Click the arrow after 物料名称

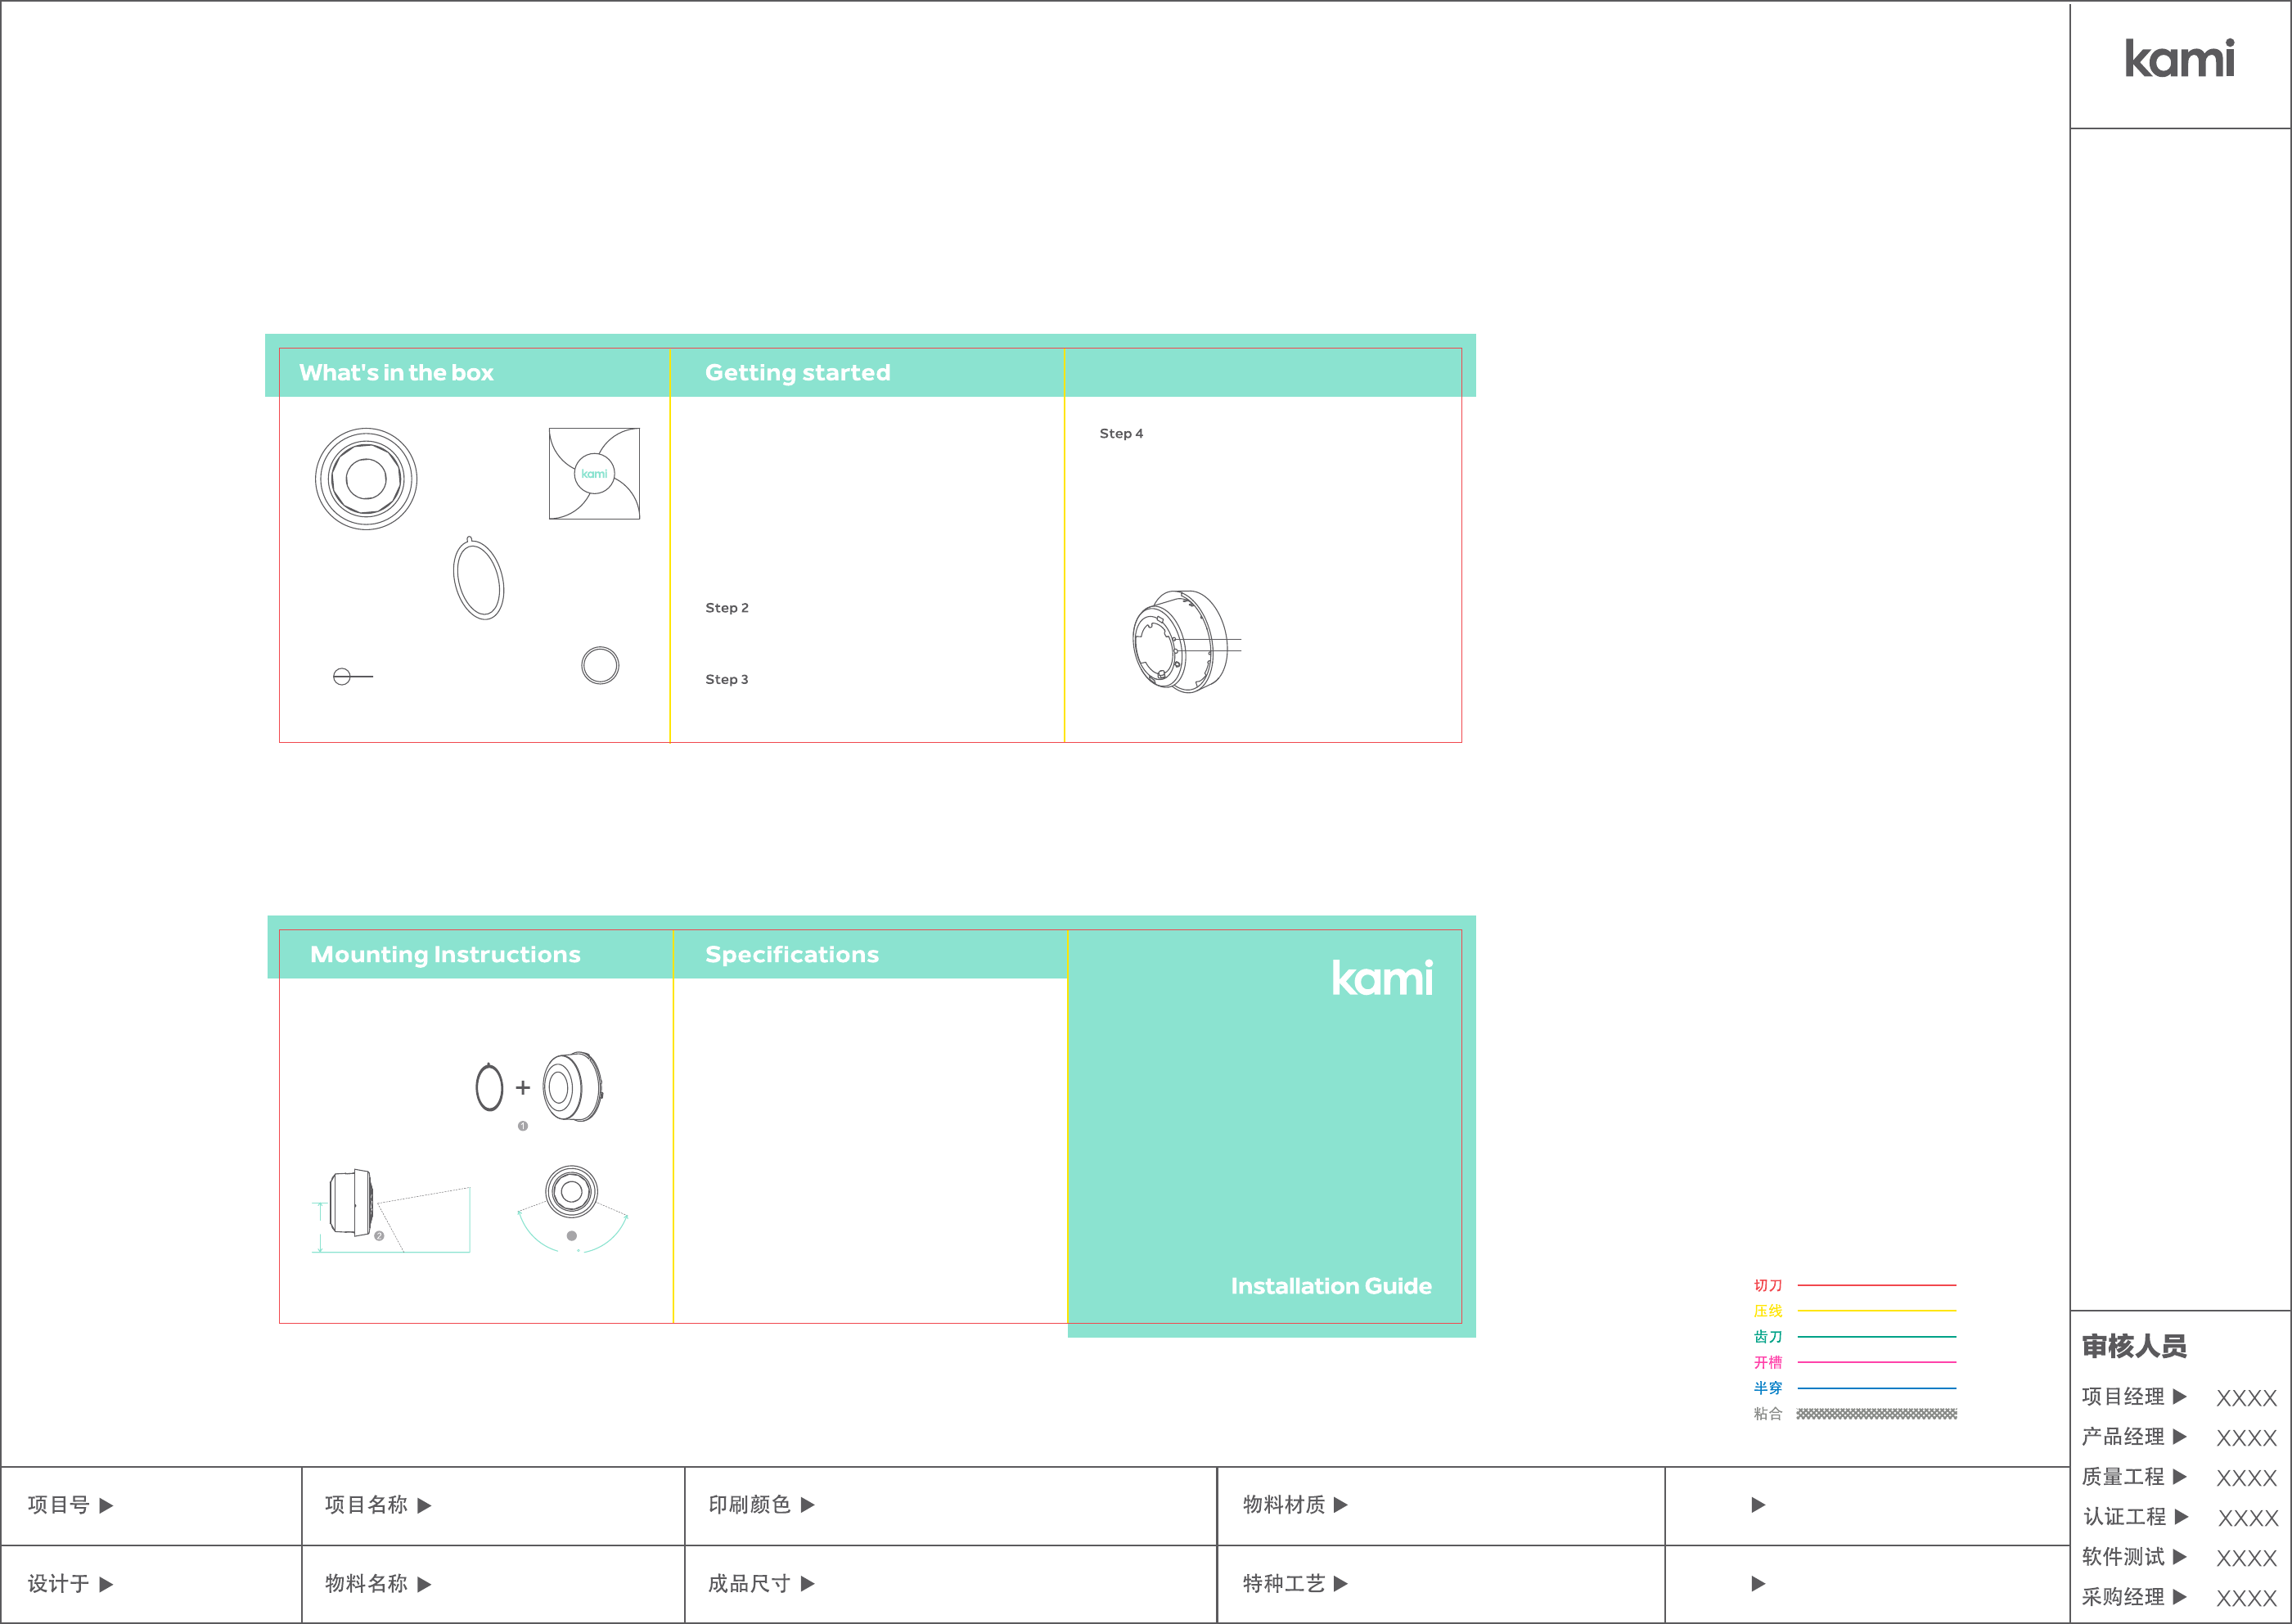coord(424,1584)
